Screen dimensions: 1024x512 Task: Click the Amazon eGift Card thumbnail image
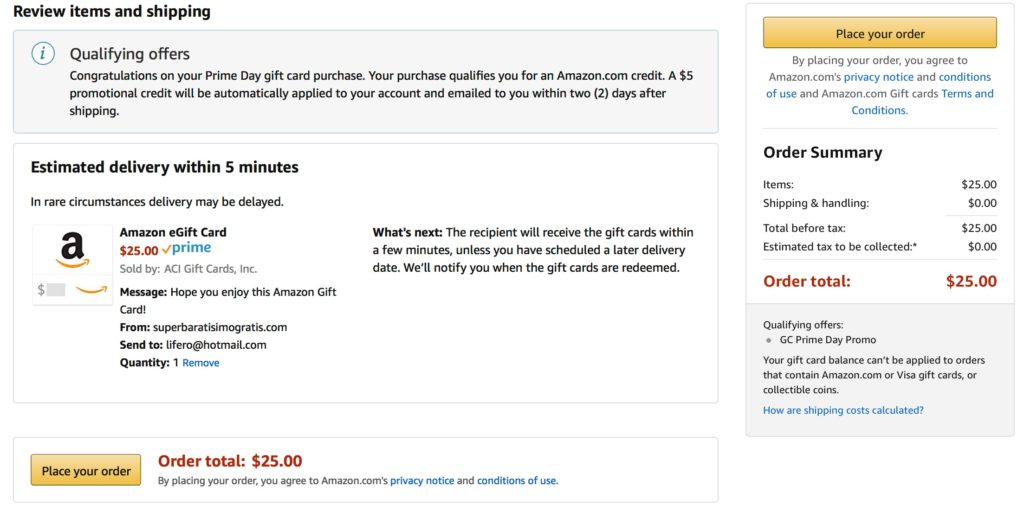click(x=72, y=264)
